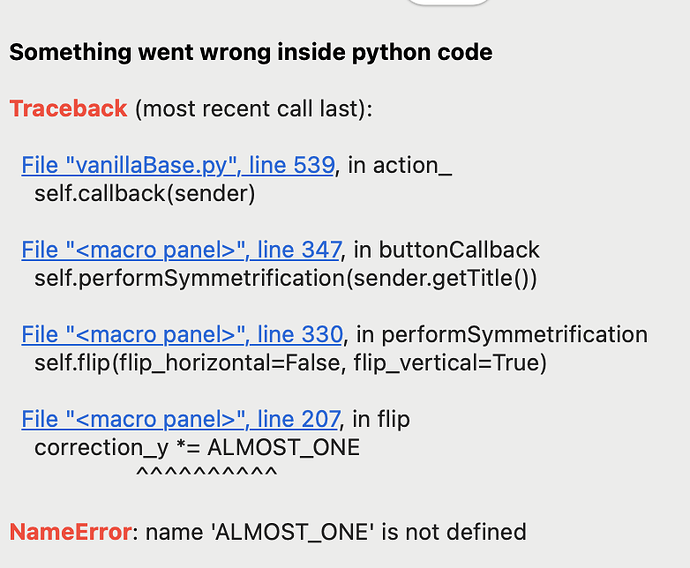Open the macro panel line 207 link
The width and height of the screenshot is (690, 568).
182,419
